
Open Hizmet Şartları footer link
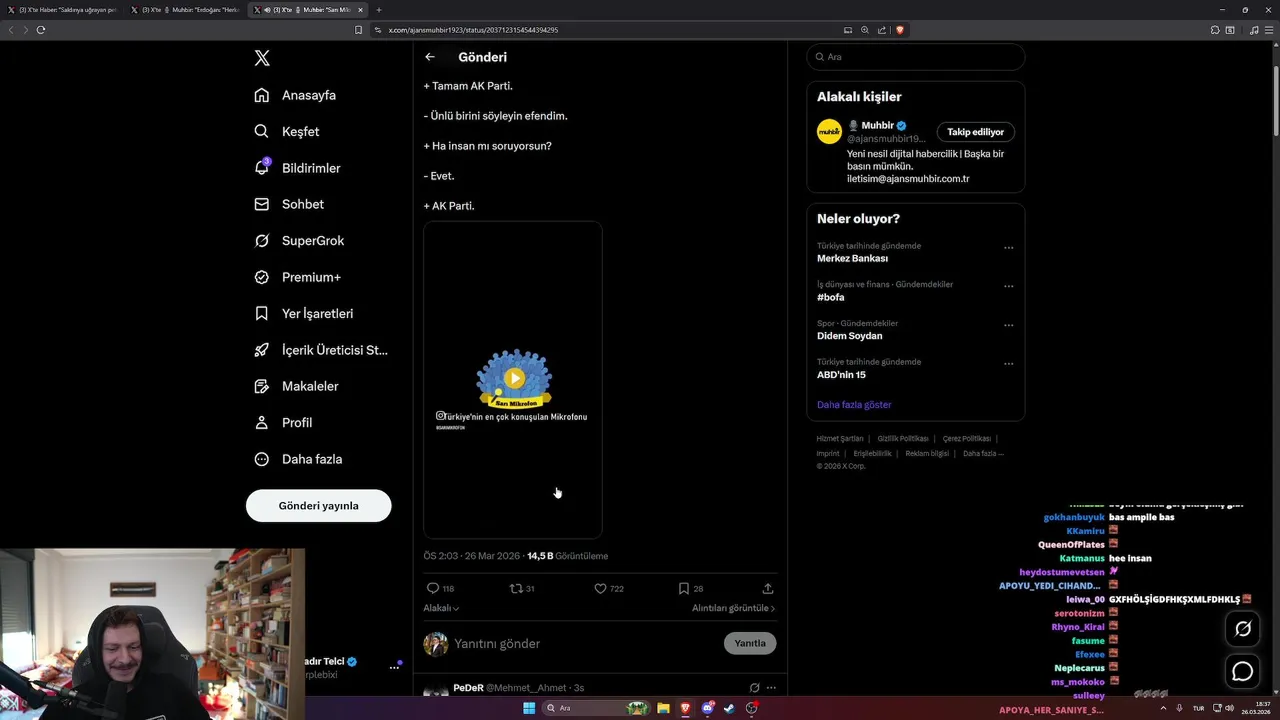click(x=839, y=439)
